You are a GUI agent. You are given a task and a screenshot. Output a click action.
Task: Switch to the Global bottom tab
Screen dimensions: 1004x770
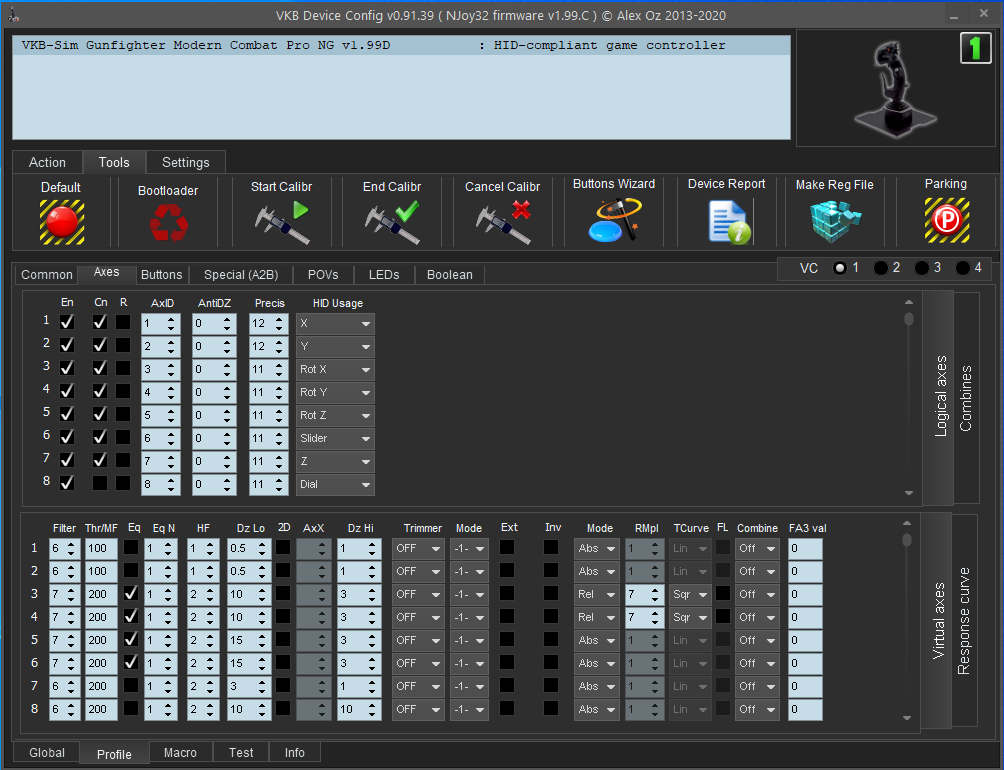pos(47,753)
